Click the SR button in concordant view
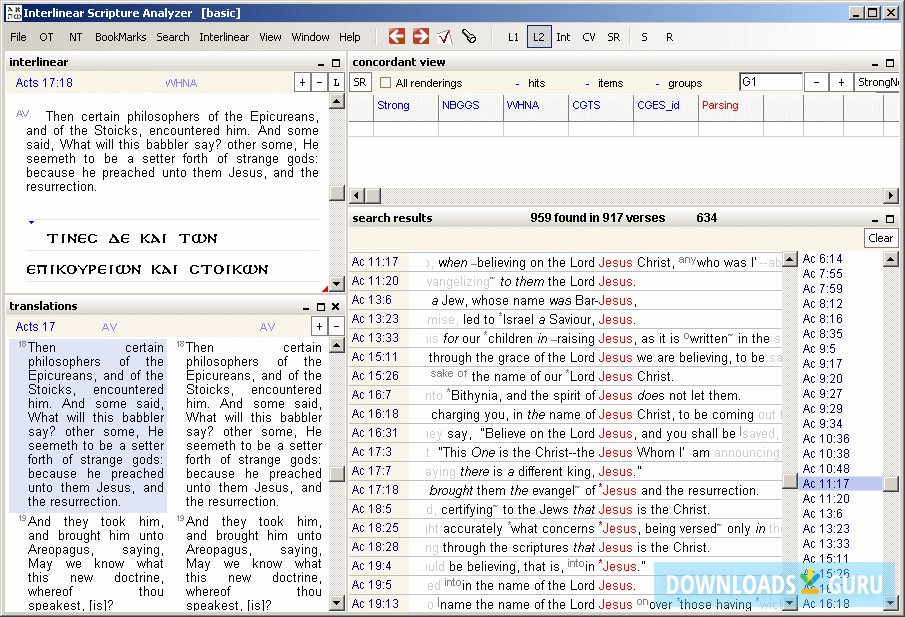The image size is (905, 617). [x=360, y=82]
